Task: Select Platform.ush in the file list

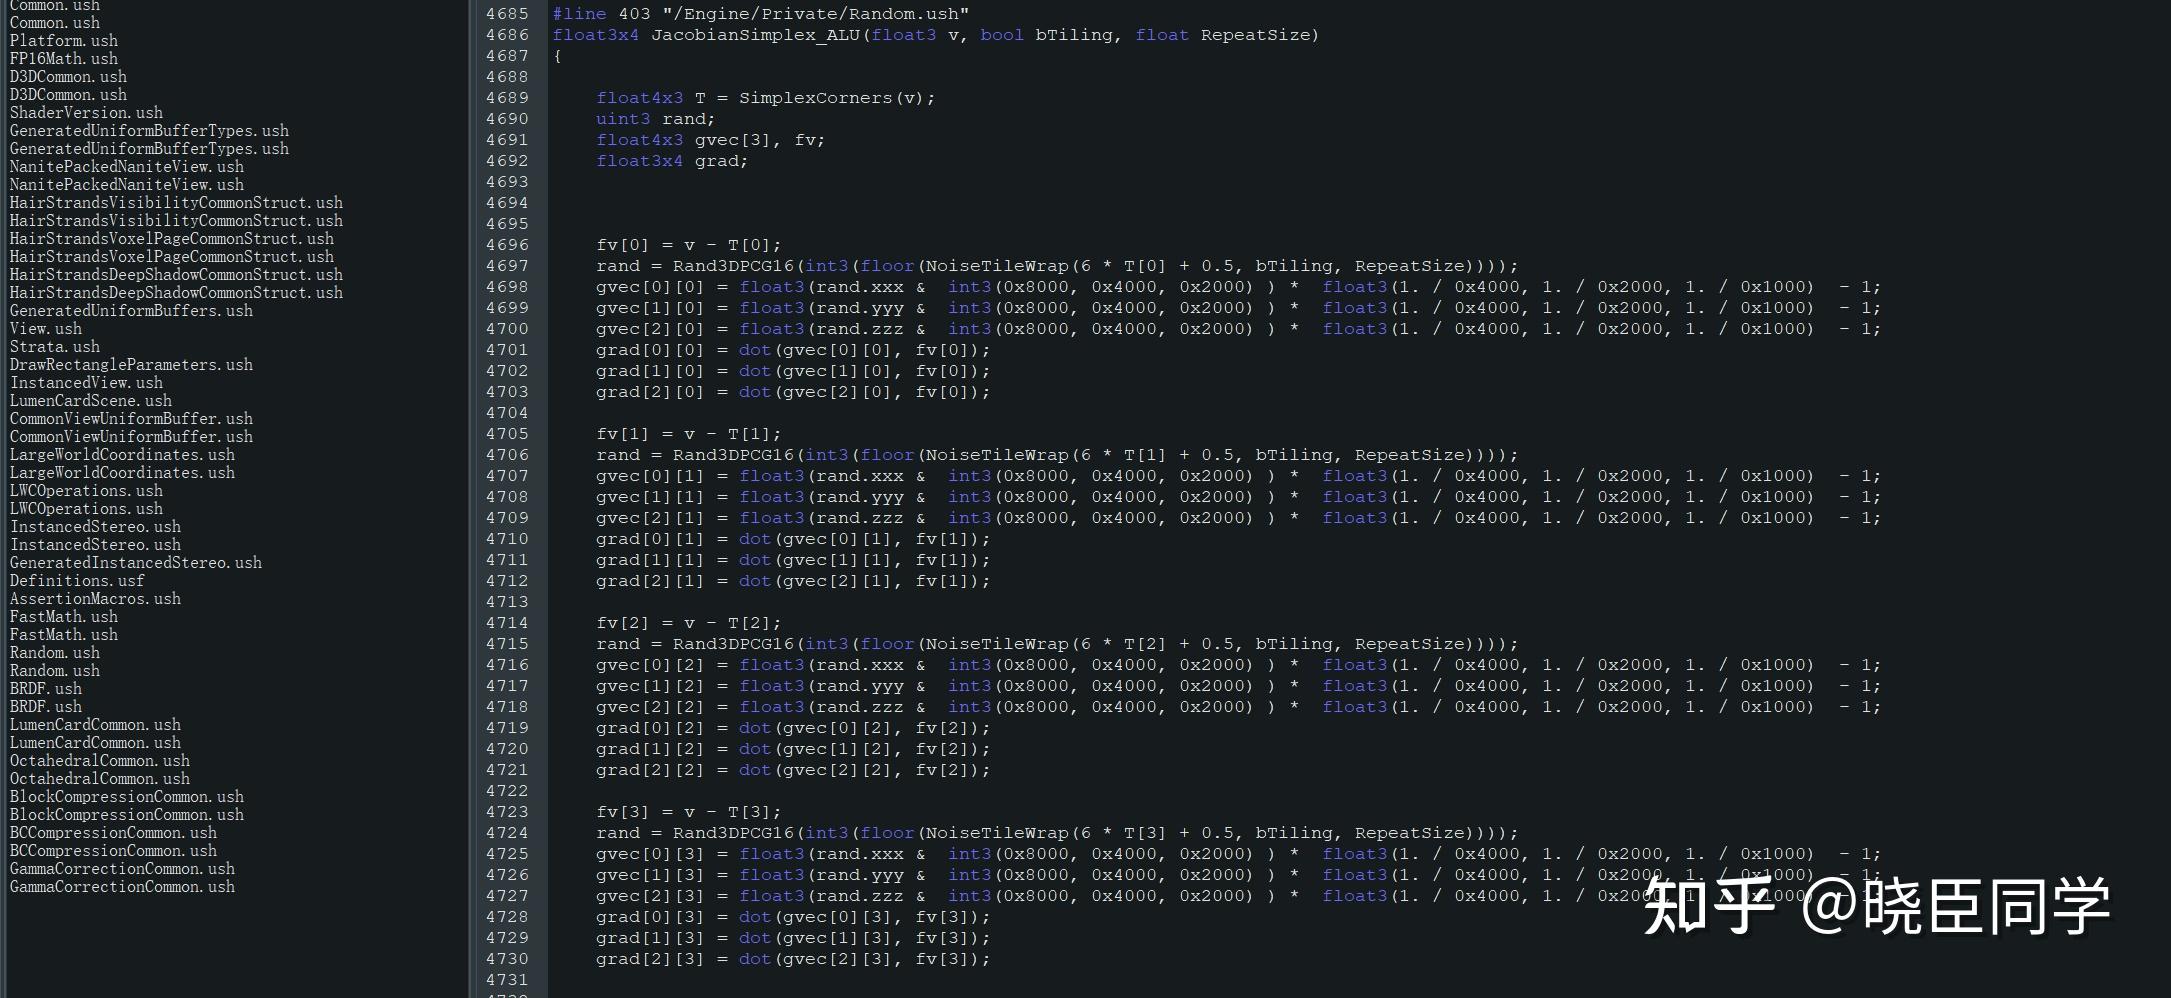Action: click(64, 41)
